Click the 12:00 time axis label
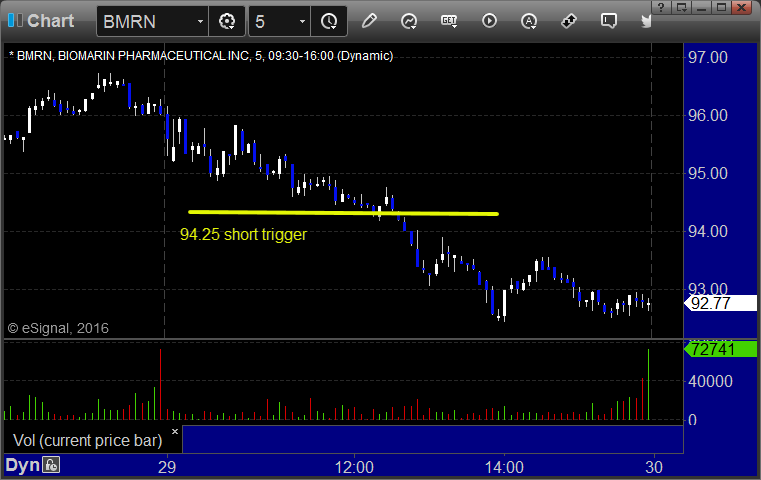761x480 pixels. (354, 467)
